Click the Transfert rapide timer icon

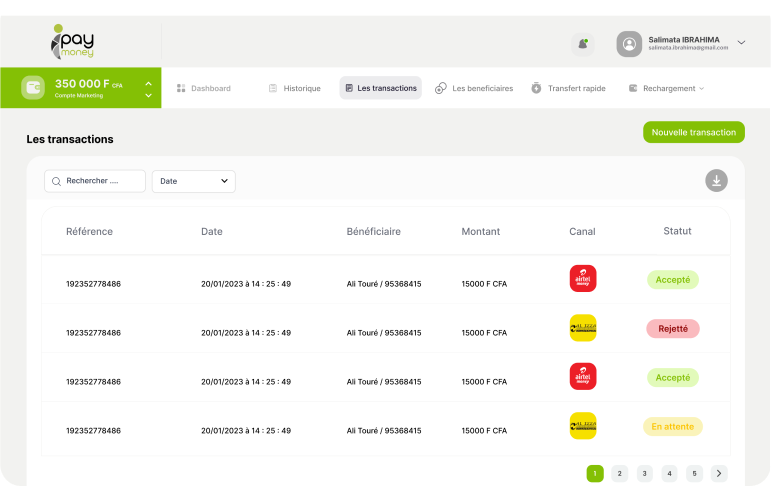tap(536, 88)
